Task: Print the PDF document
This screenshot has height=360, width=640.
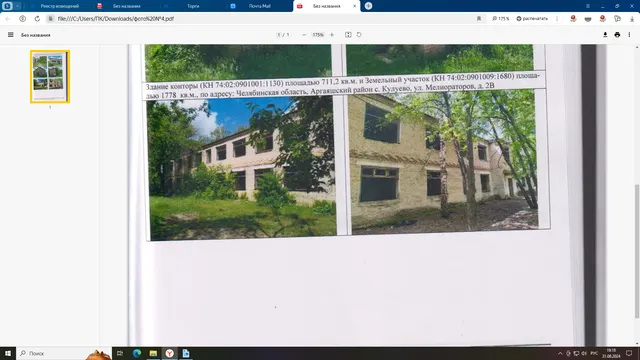Action: [617, 35]
